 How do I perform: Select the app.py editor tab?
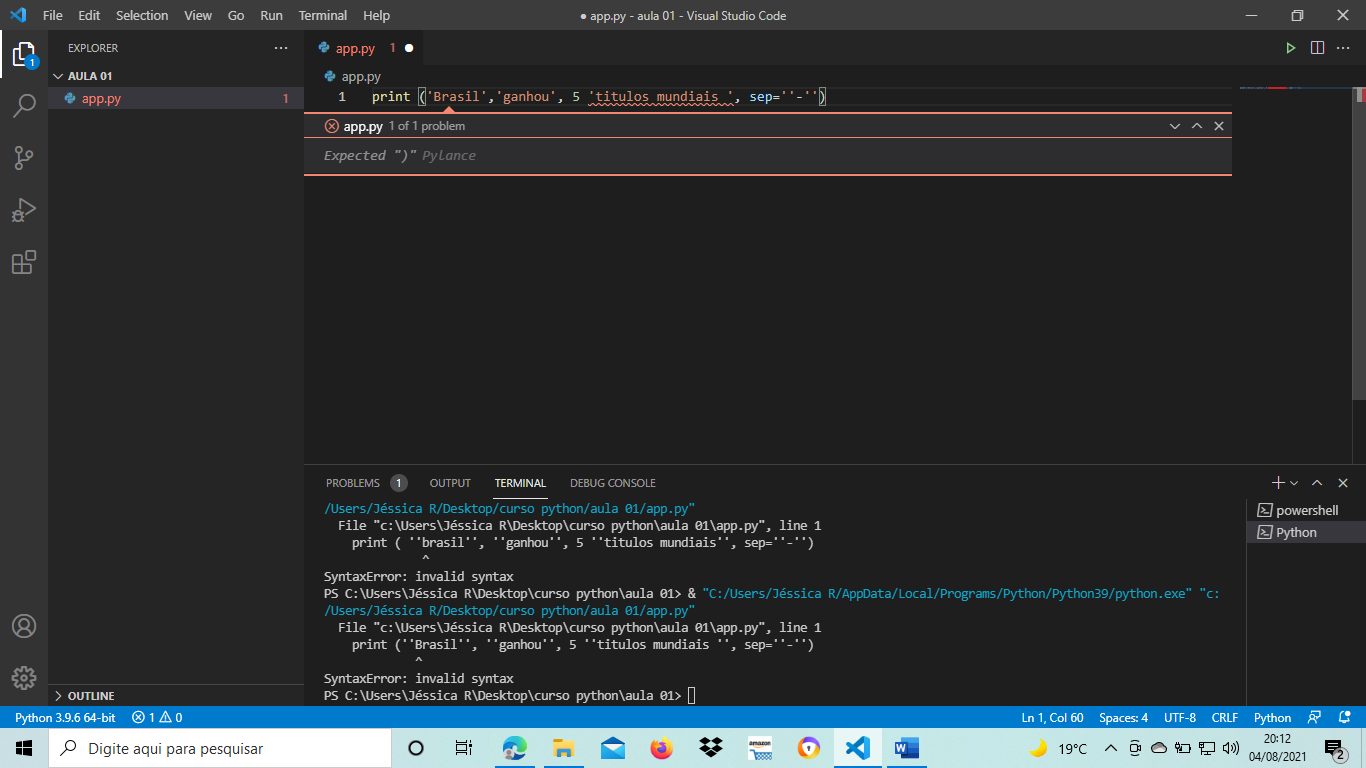(x=364, y=48)
